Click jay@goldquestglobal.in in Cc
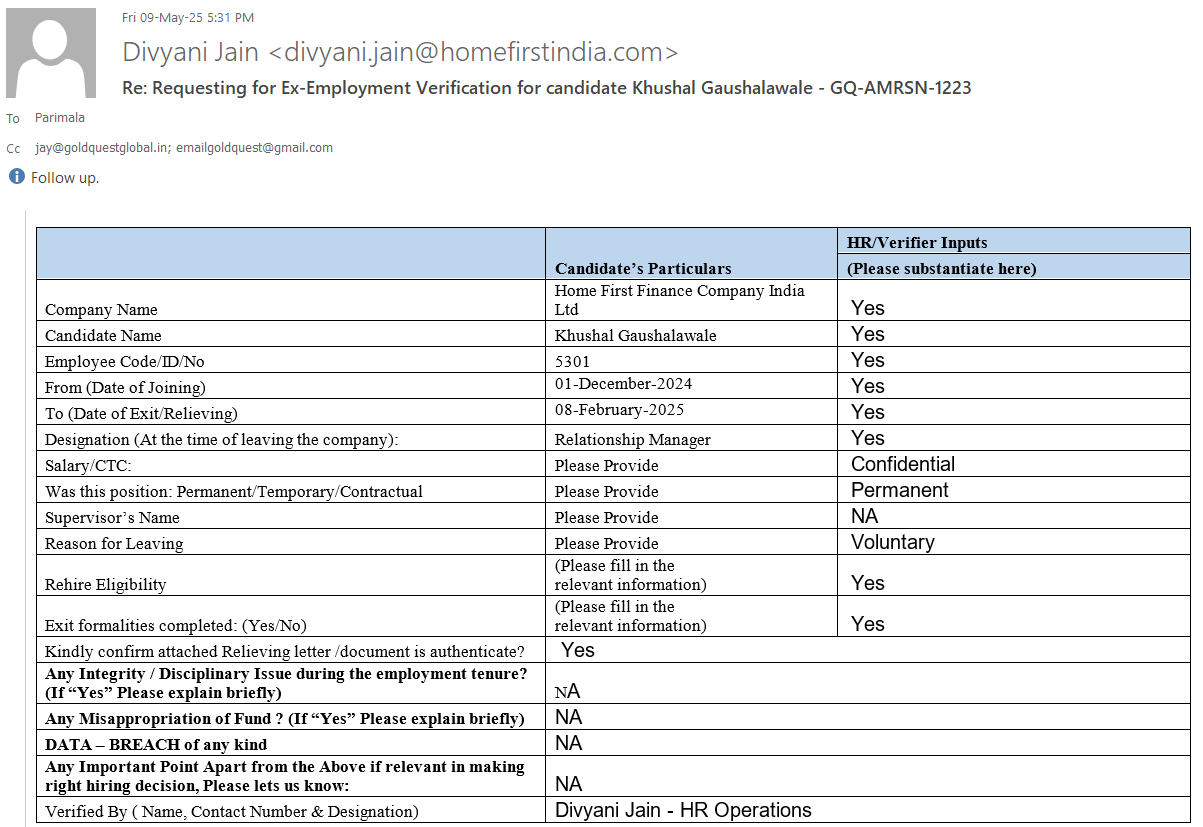Viewport: 1203px width, 827px height. click(x=103, y=147)
